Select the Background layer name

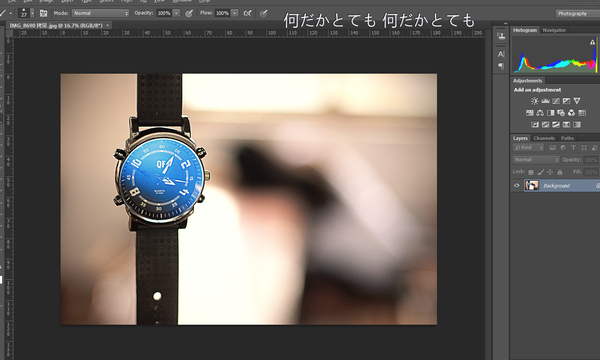click(x=556, y=186)
